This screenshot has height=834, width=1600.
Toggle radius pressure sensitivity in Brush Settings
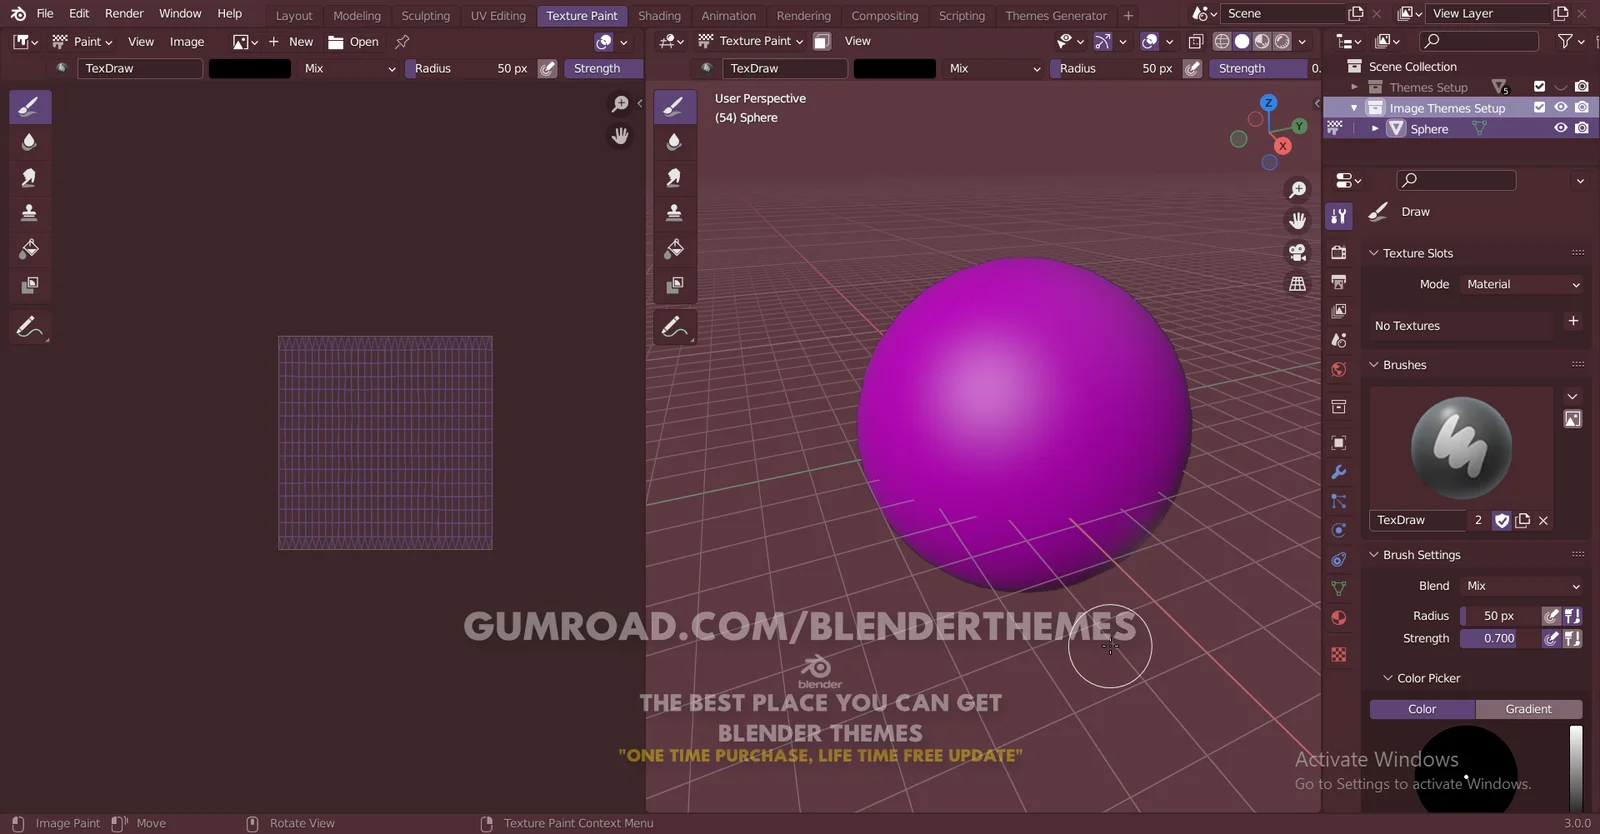(1551, 616)
